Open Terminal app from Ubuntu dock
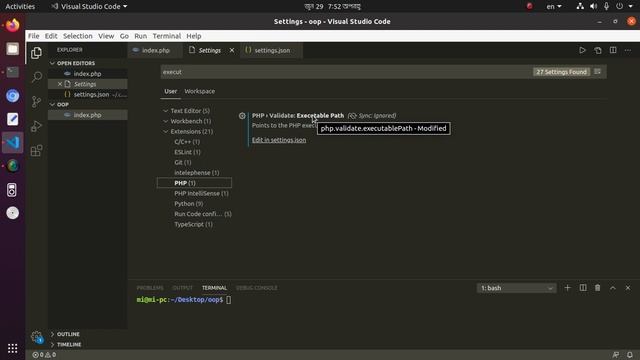640x360 pixels. point(13,72)
